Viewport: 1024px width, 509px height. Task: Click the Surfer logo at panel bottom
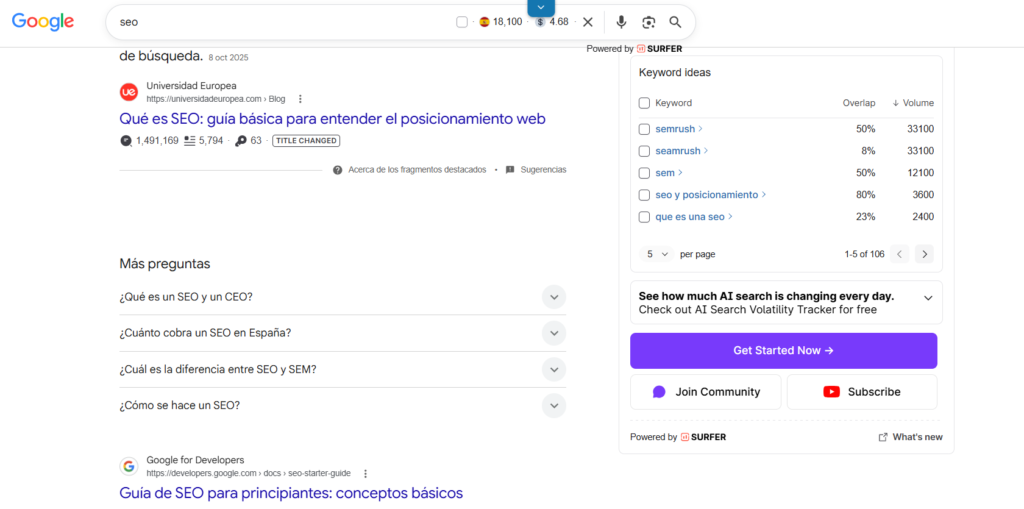tap(703, 437)
